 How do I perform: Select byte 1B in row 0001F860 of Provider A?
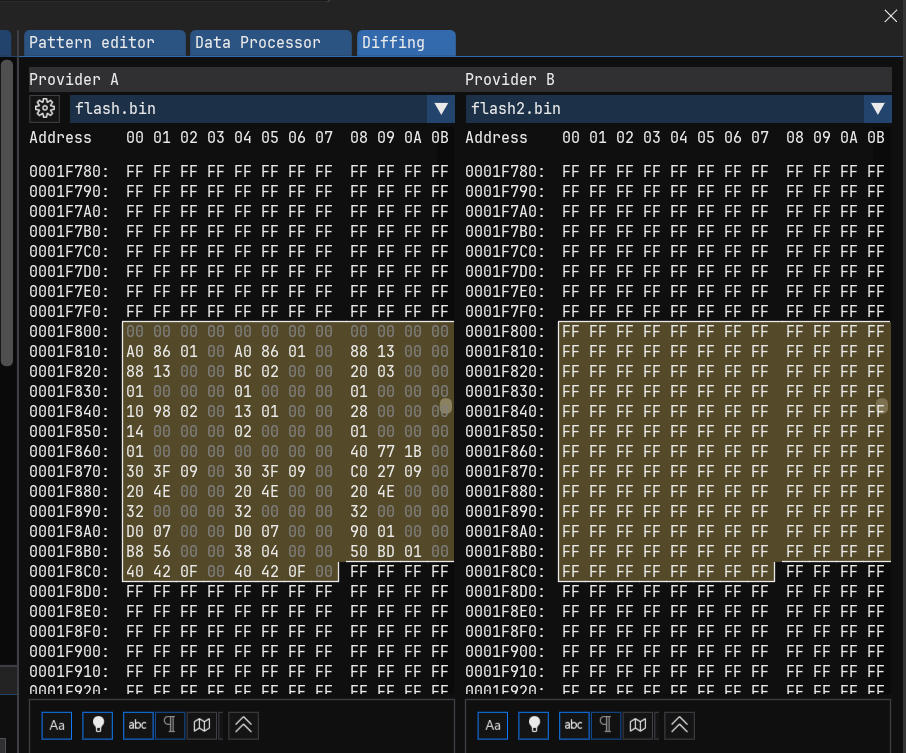point(413,451)
